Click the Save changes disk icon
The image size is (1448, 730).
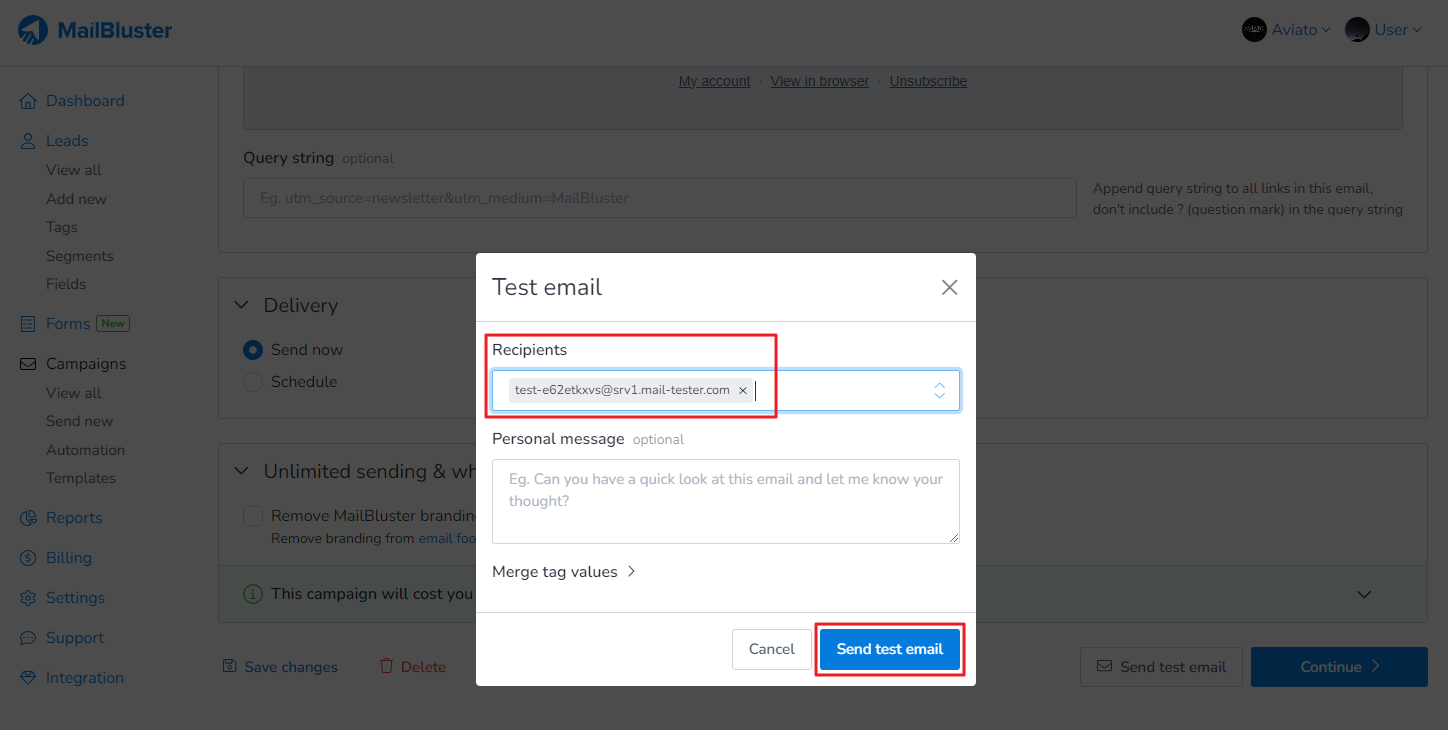(231, 666)
